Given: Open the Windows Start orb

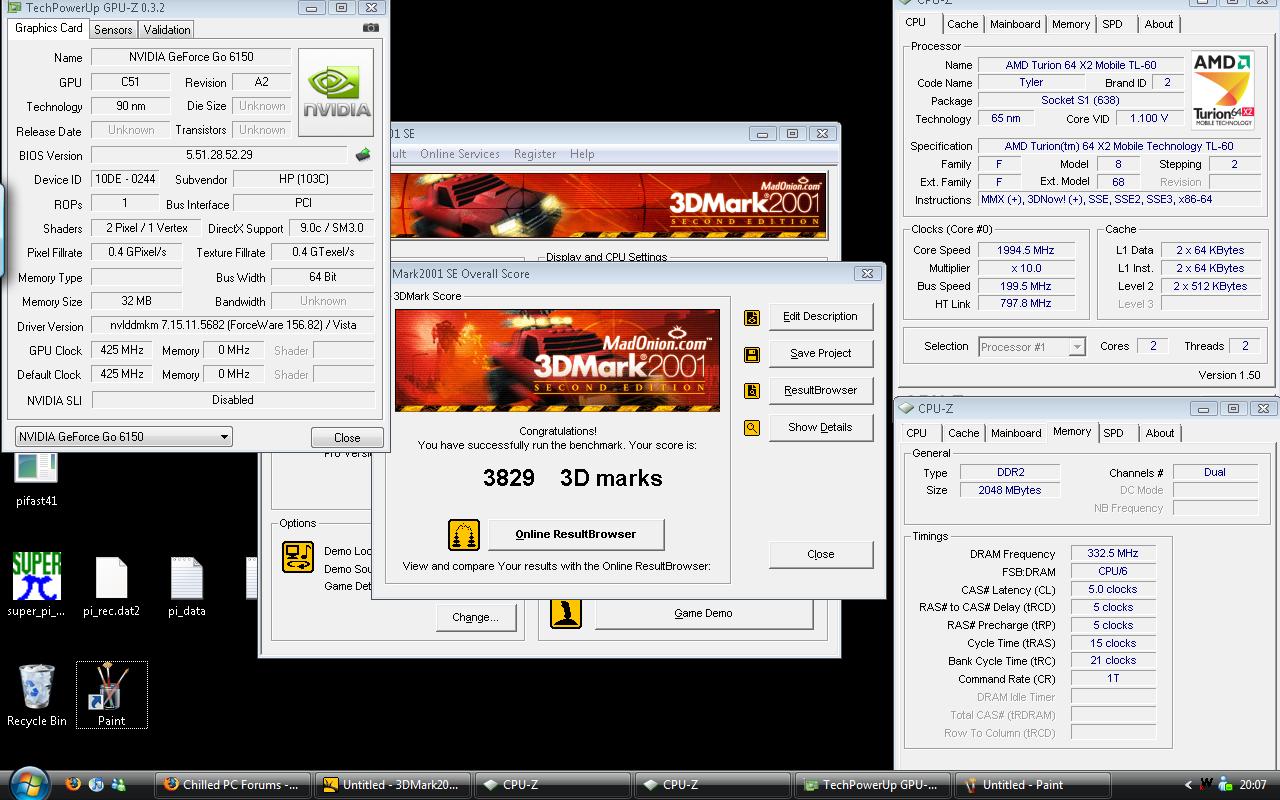Looking at the screenshot, I should (29, 784).
